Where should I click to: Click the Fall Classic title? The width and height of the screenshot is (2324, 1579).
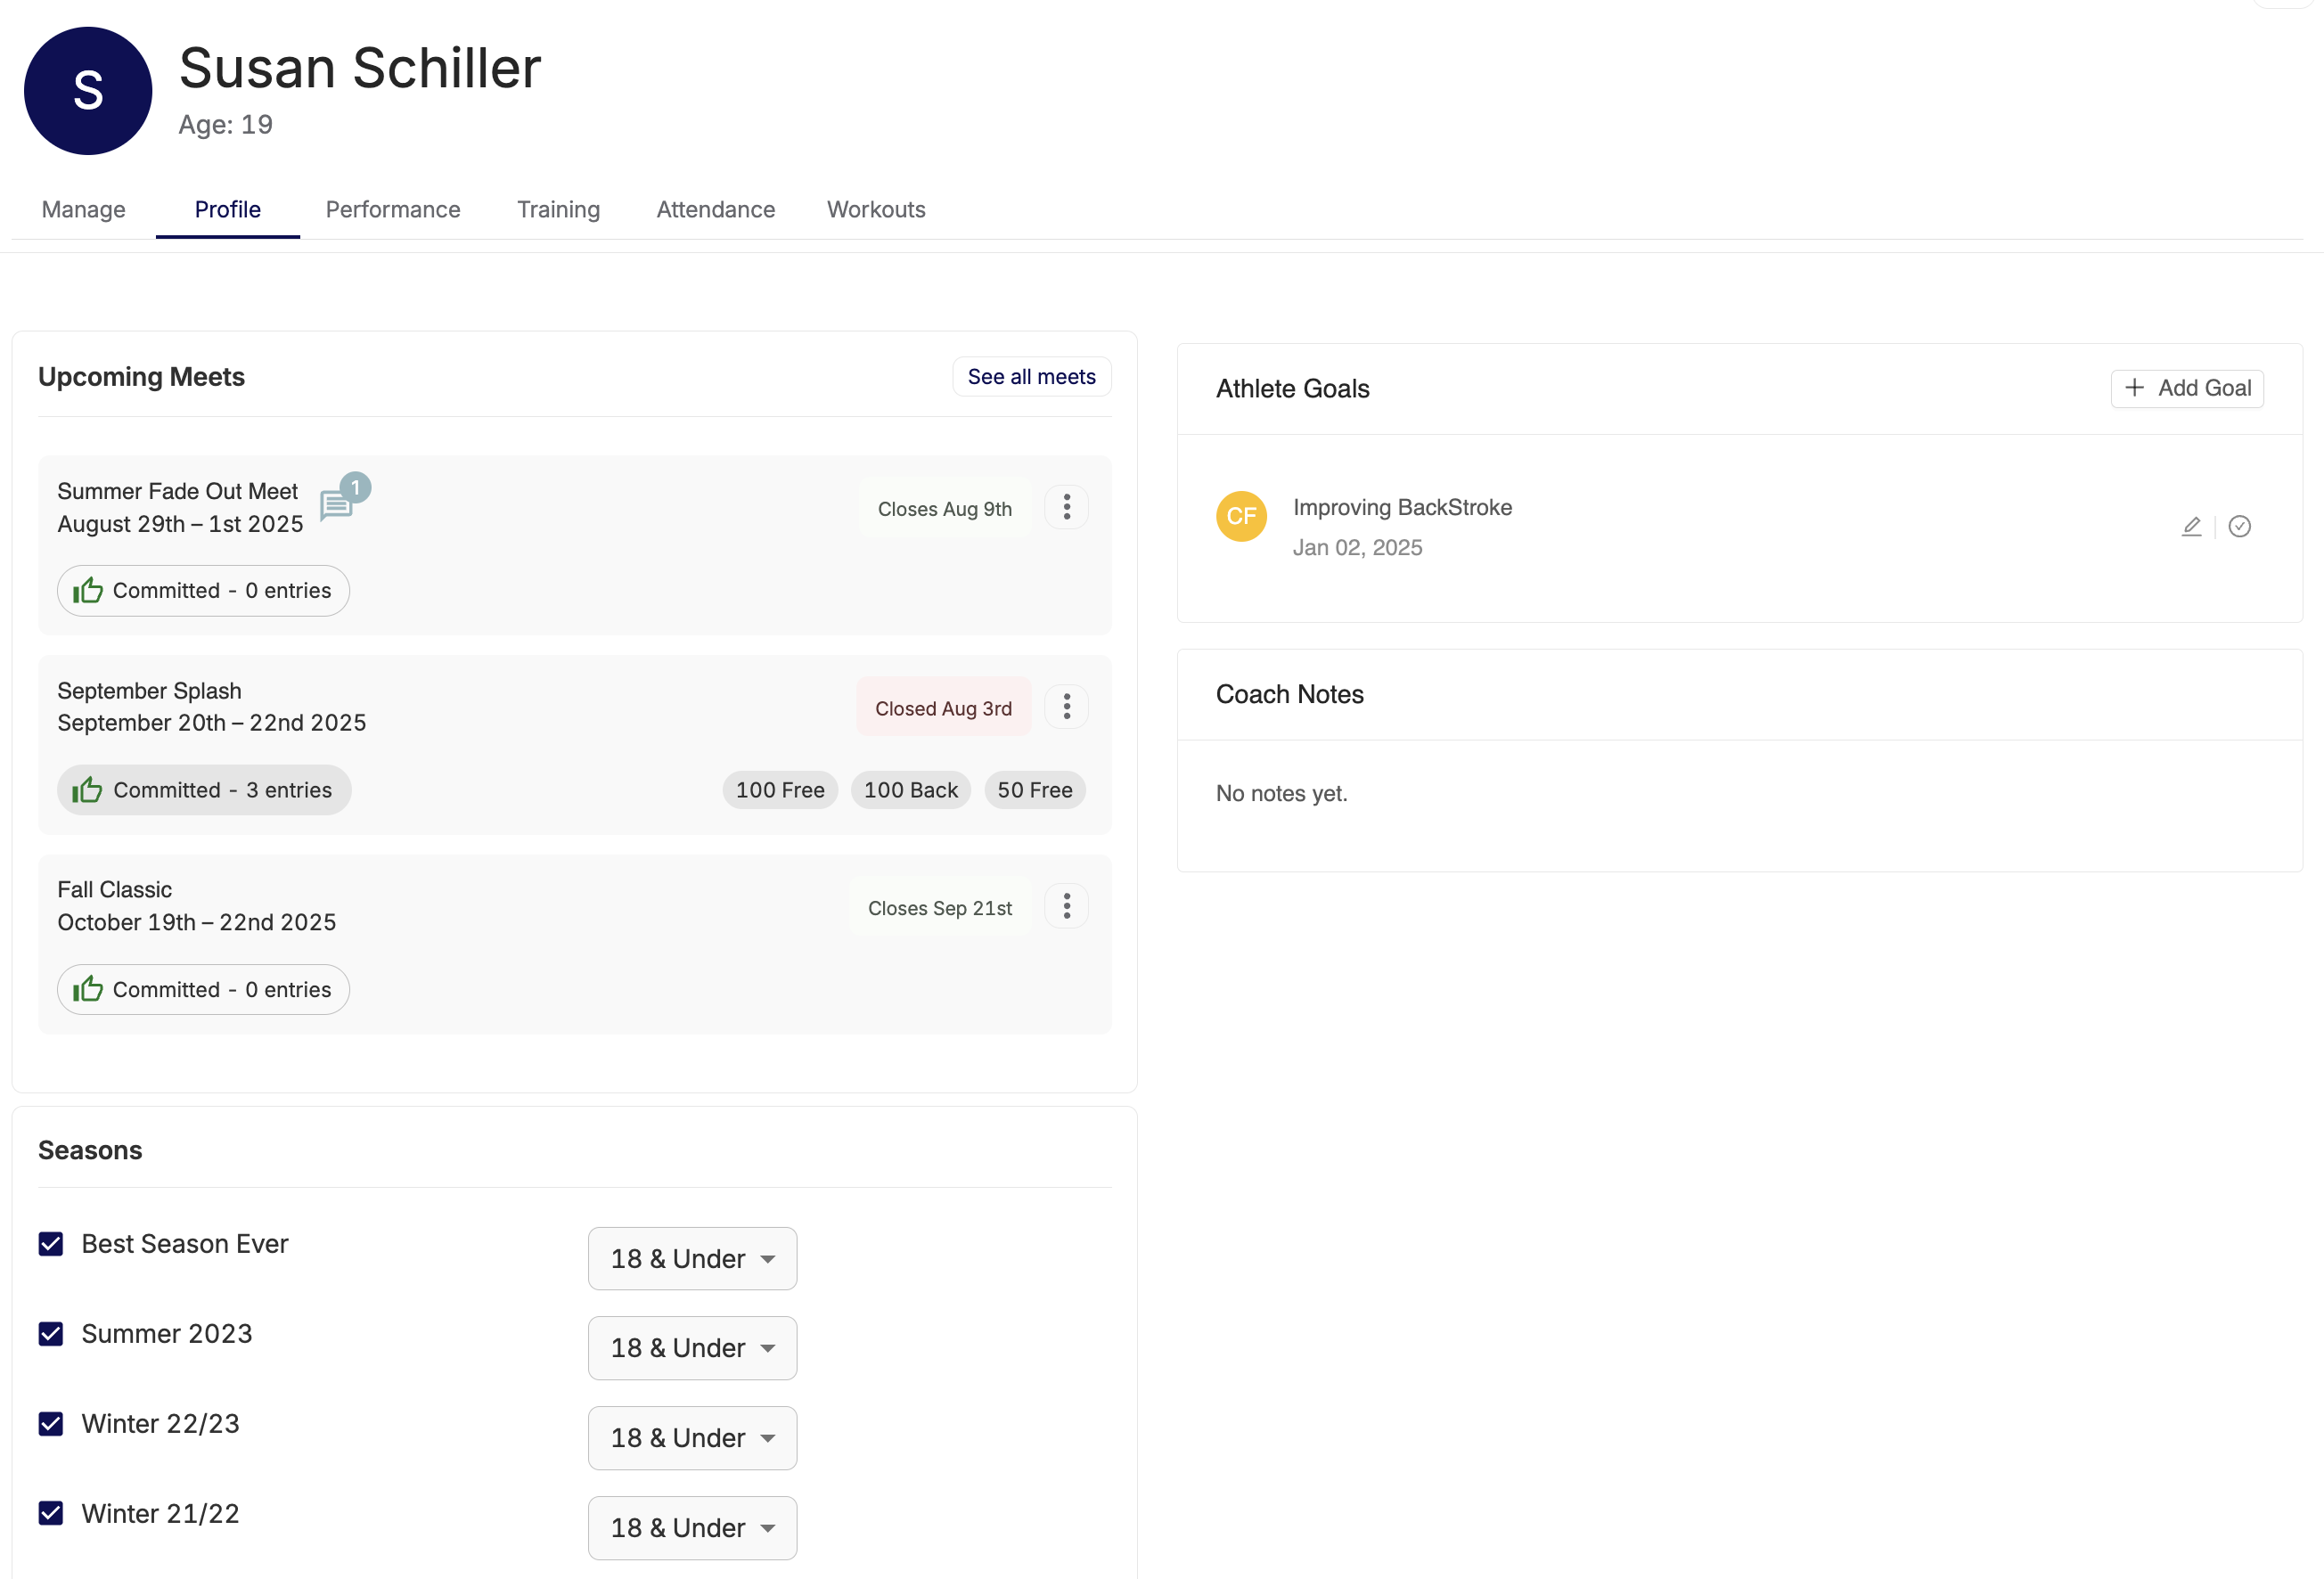[x=114, y=890]
